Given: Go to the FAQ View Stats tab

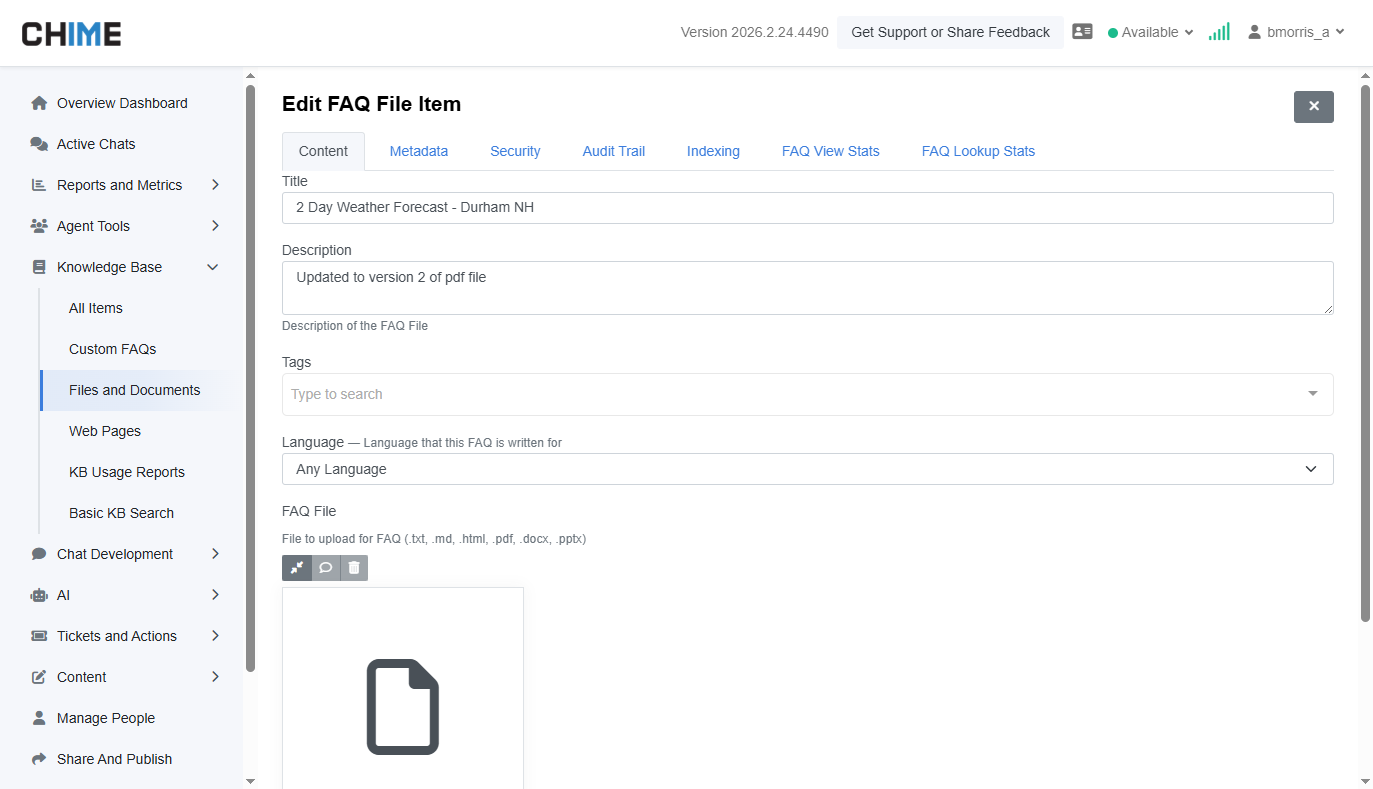Looking at the screenshot, I should tap(830, 152).
